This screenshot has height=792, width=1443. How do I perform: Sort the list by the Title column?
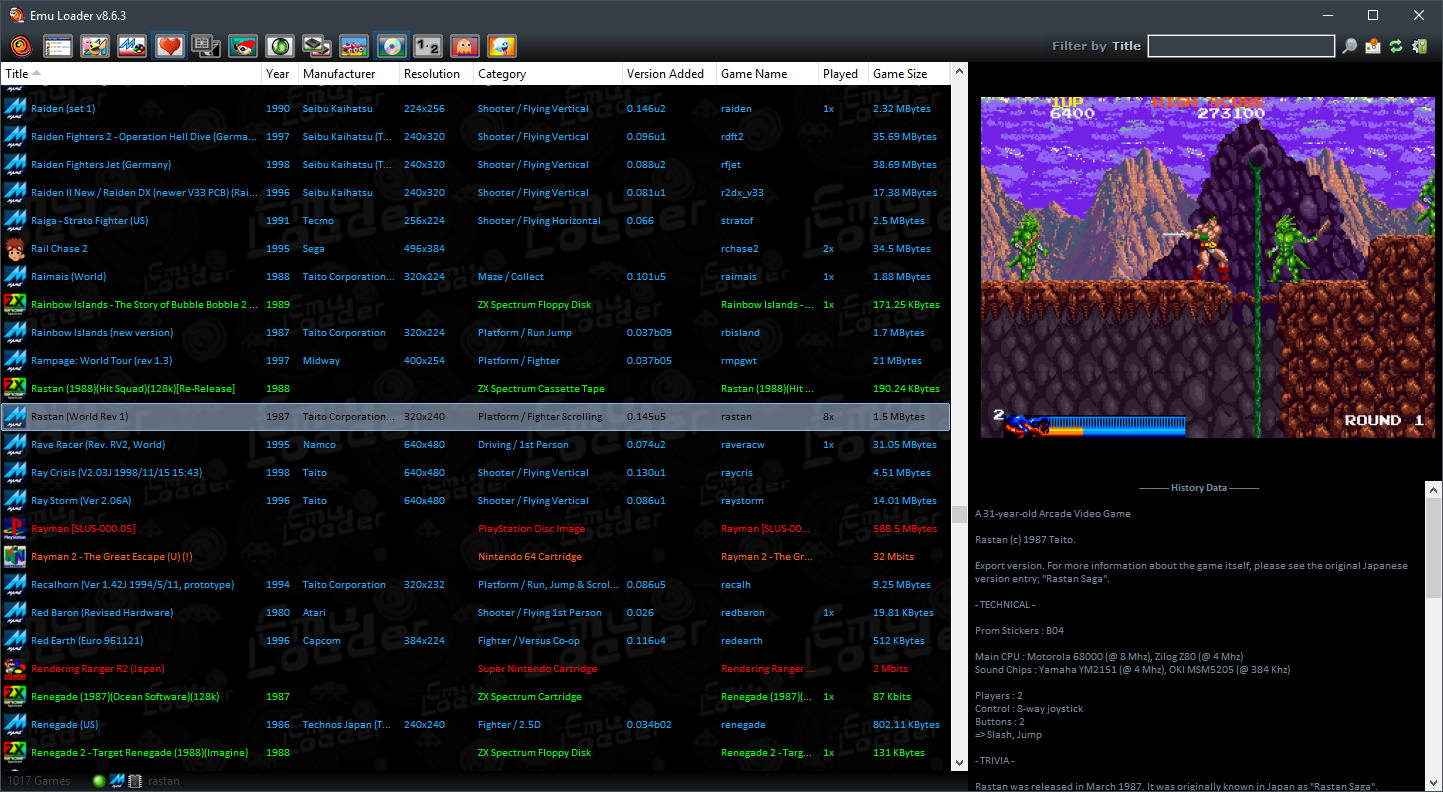(131, 74)
